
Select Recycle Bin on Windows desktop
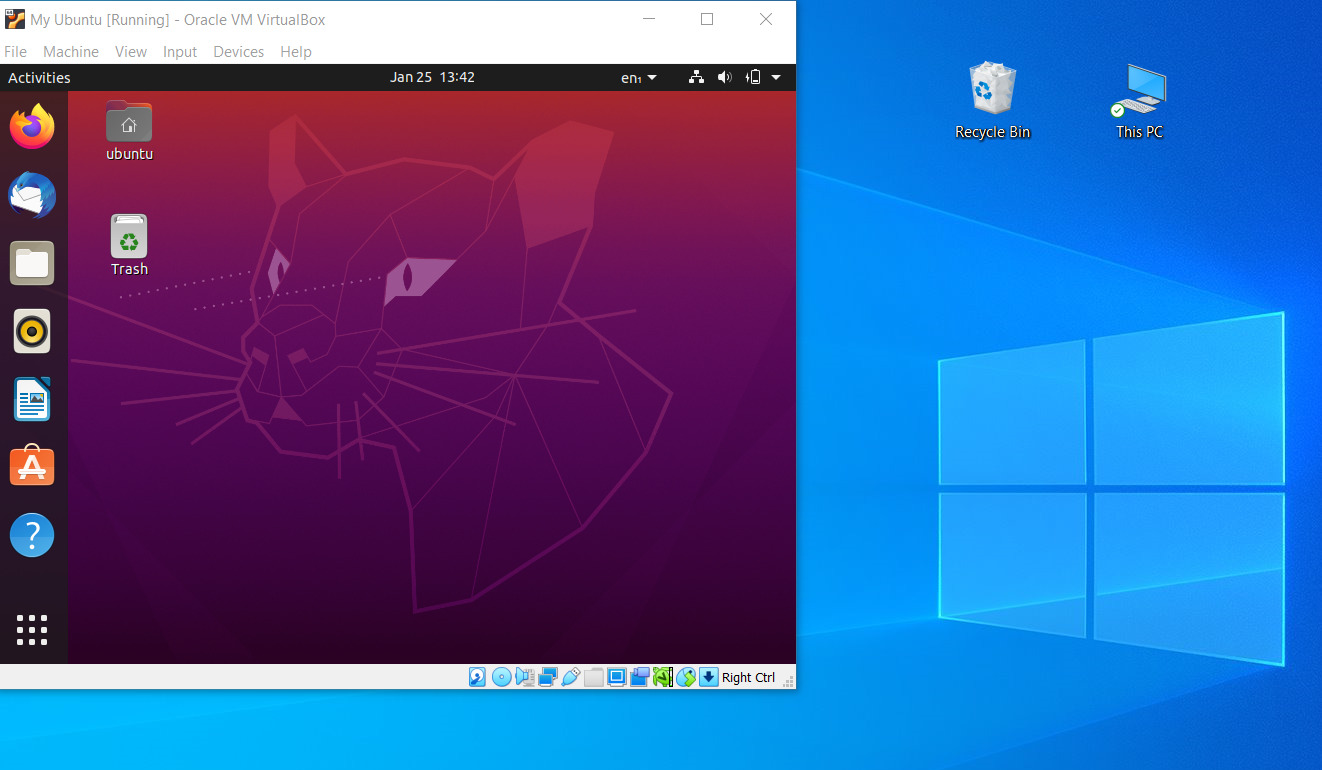pyautogui.click(x=992, y=101)
